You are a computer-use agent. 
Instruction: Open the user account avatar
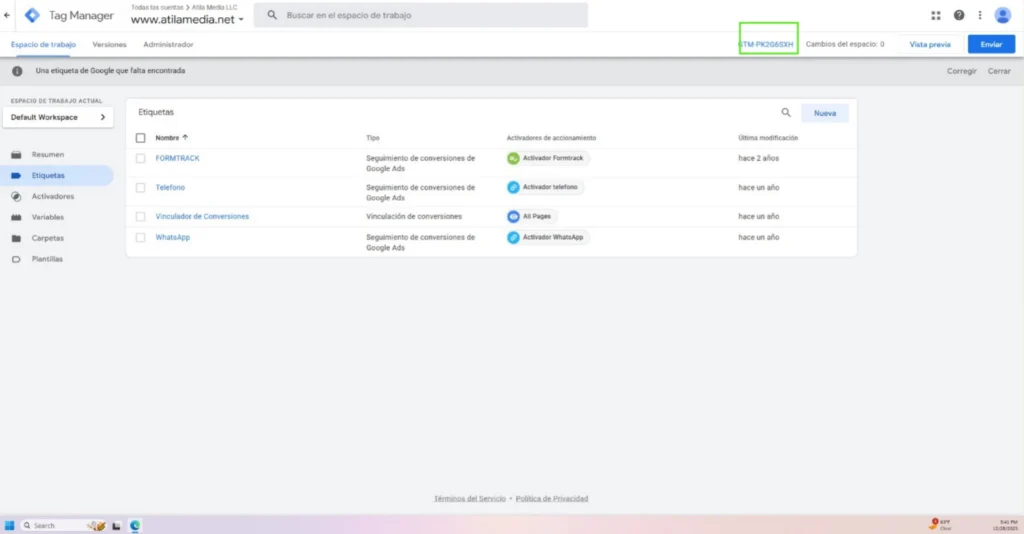(x=1002, y=15)
